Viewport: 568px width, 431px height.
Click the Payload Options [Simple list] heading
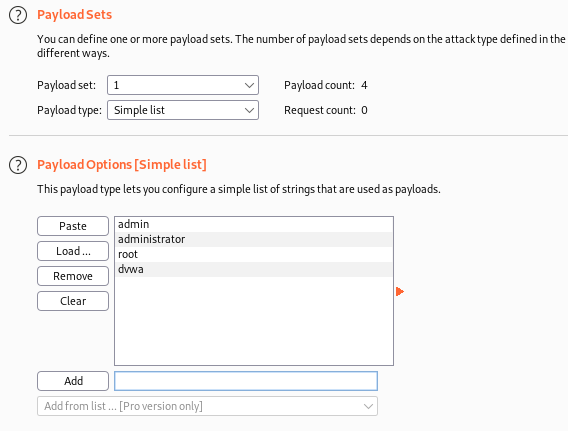point(122,165)
